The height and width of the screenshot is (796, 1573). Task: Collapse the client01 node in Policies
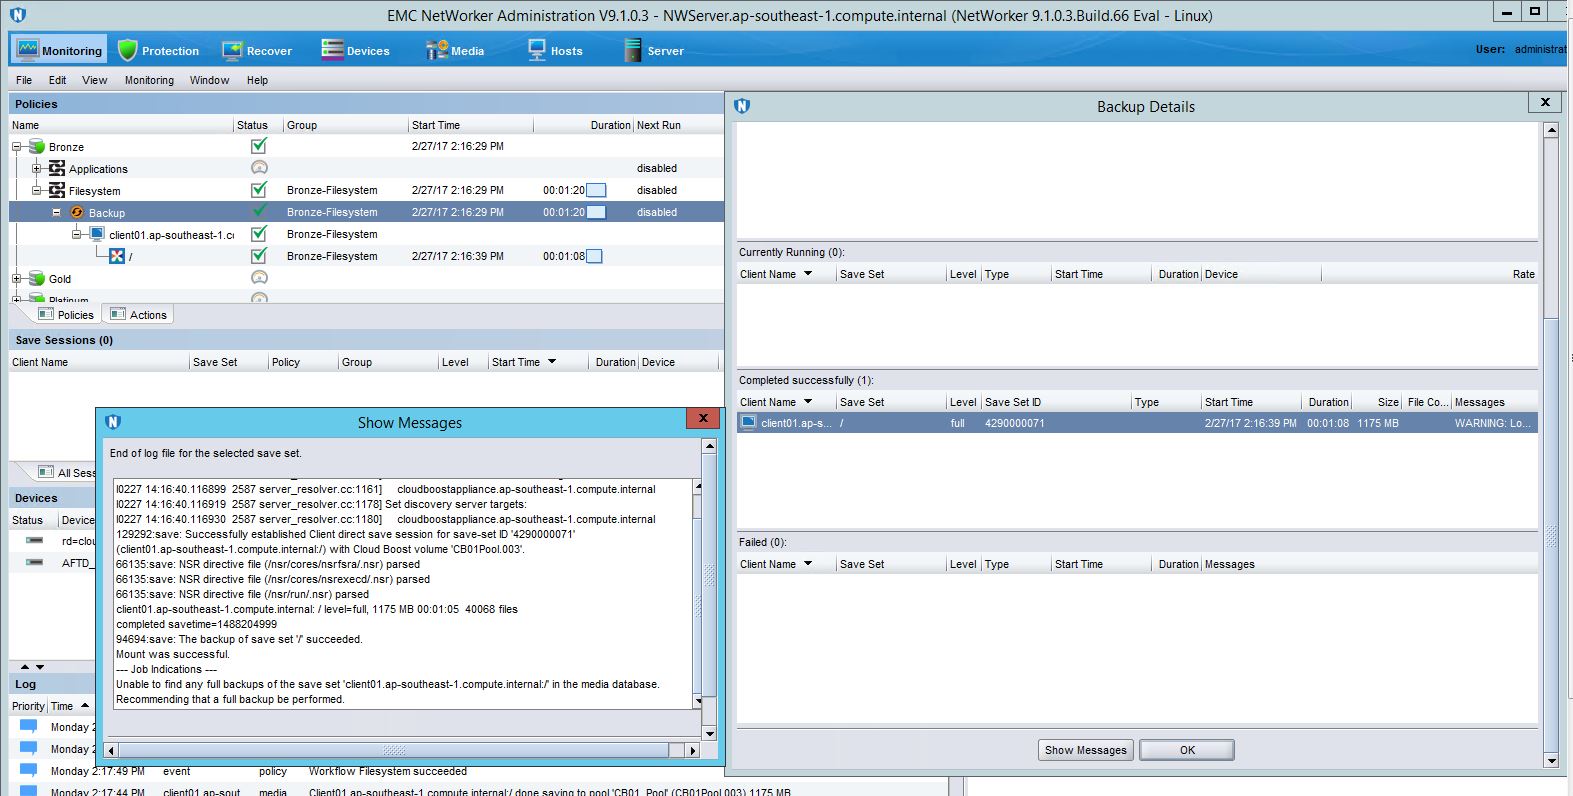coord(77,234)
